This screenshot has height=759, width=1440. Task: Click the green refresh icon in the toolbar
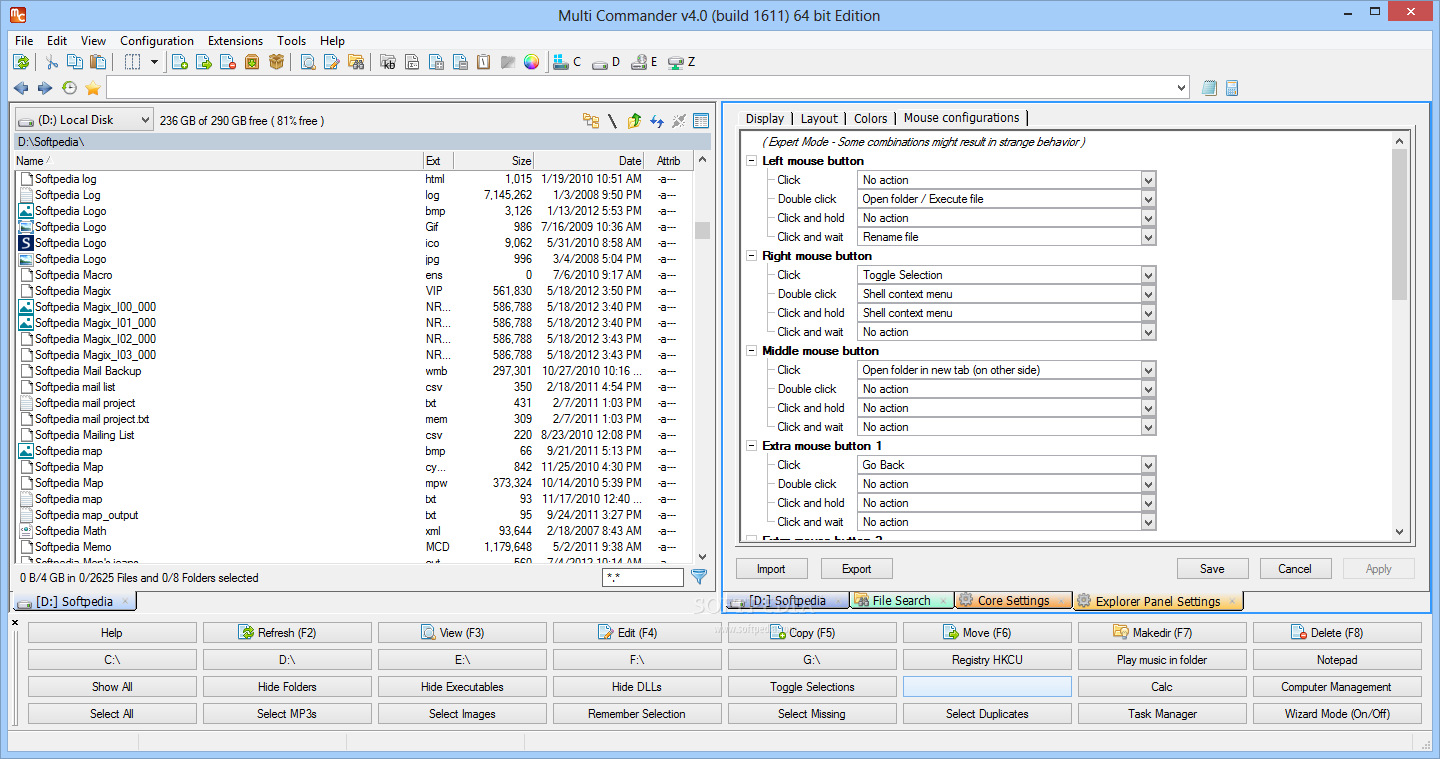click(21, 62)
